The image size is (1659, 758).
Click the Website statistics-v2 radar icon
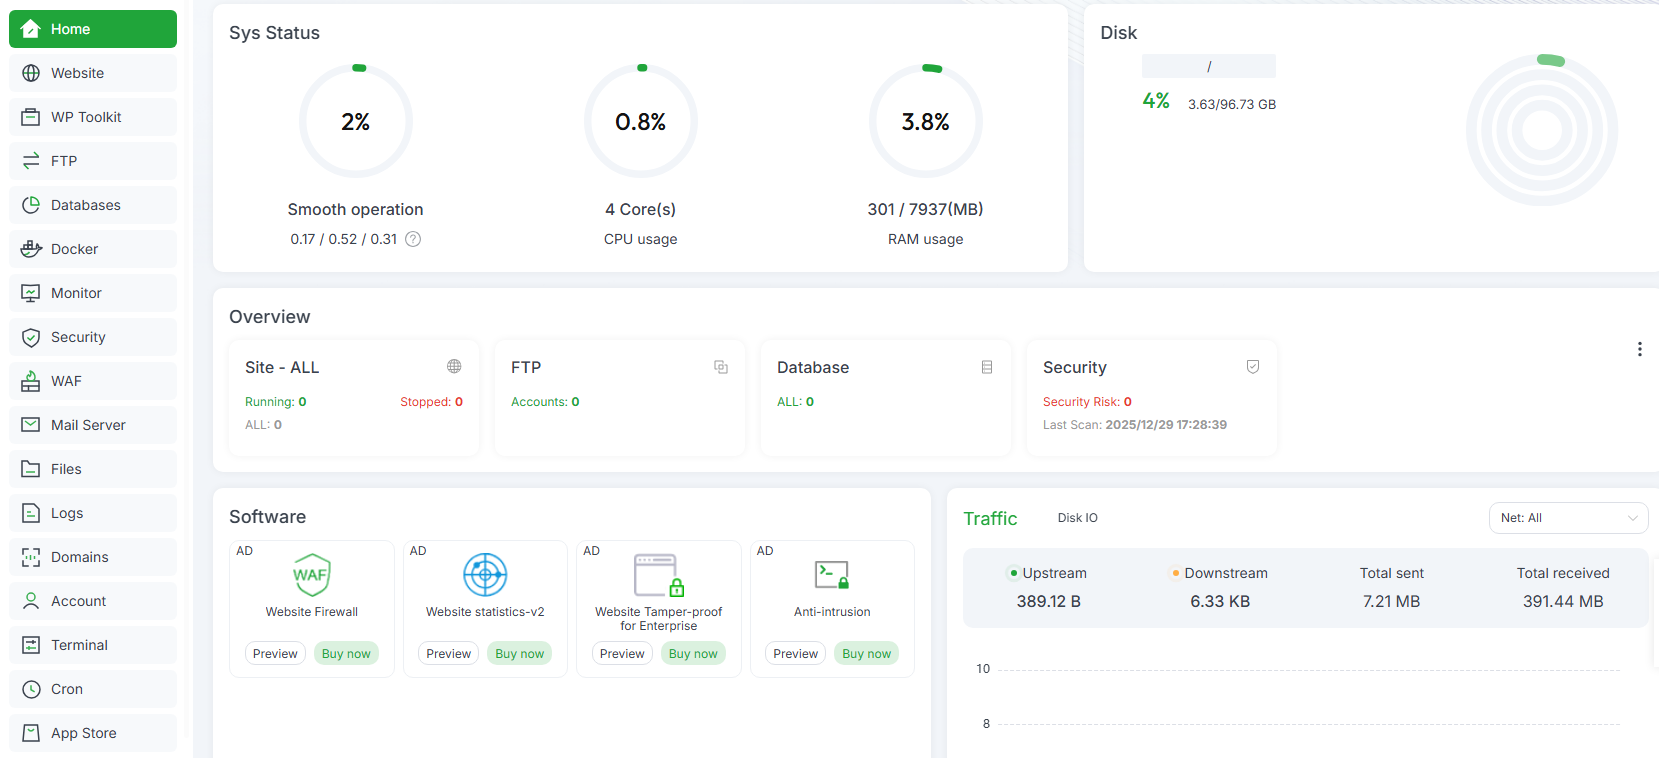point(485,575)
